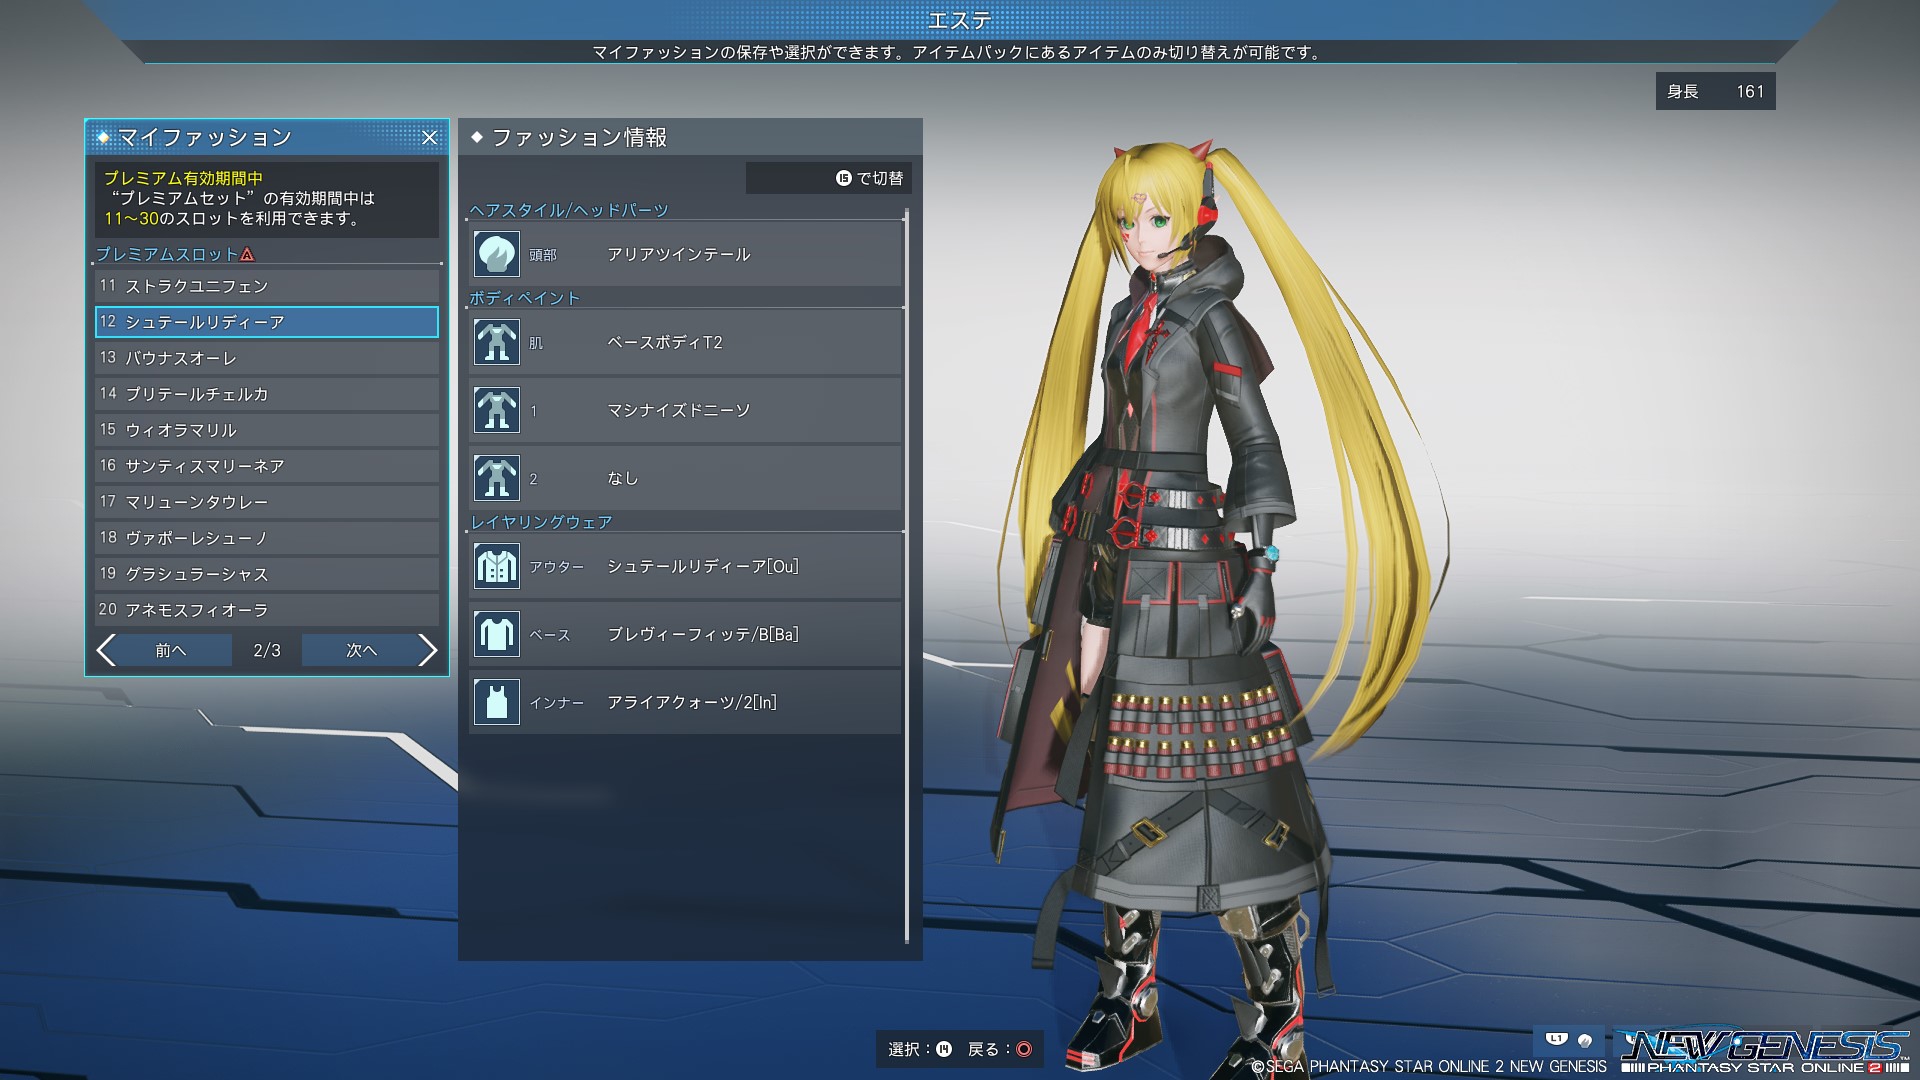Click the fashion info panel scrollbar
The height and width of the screenshot is (1080, 1920).
click(x=907, y=576)
